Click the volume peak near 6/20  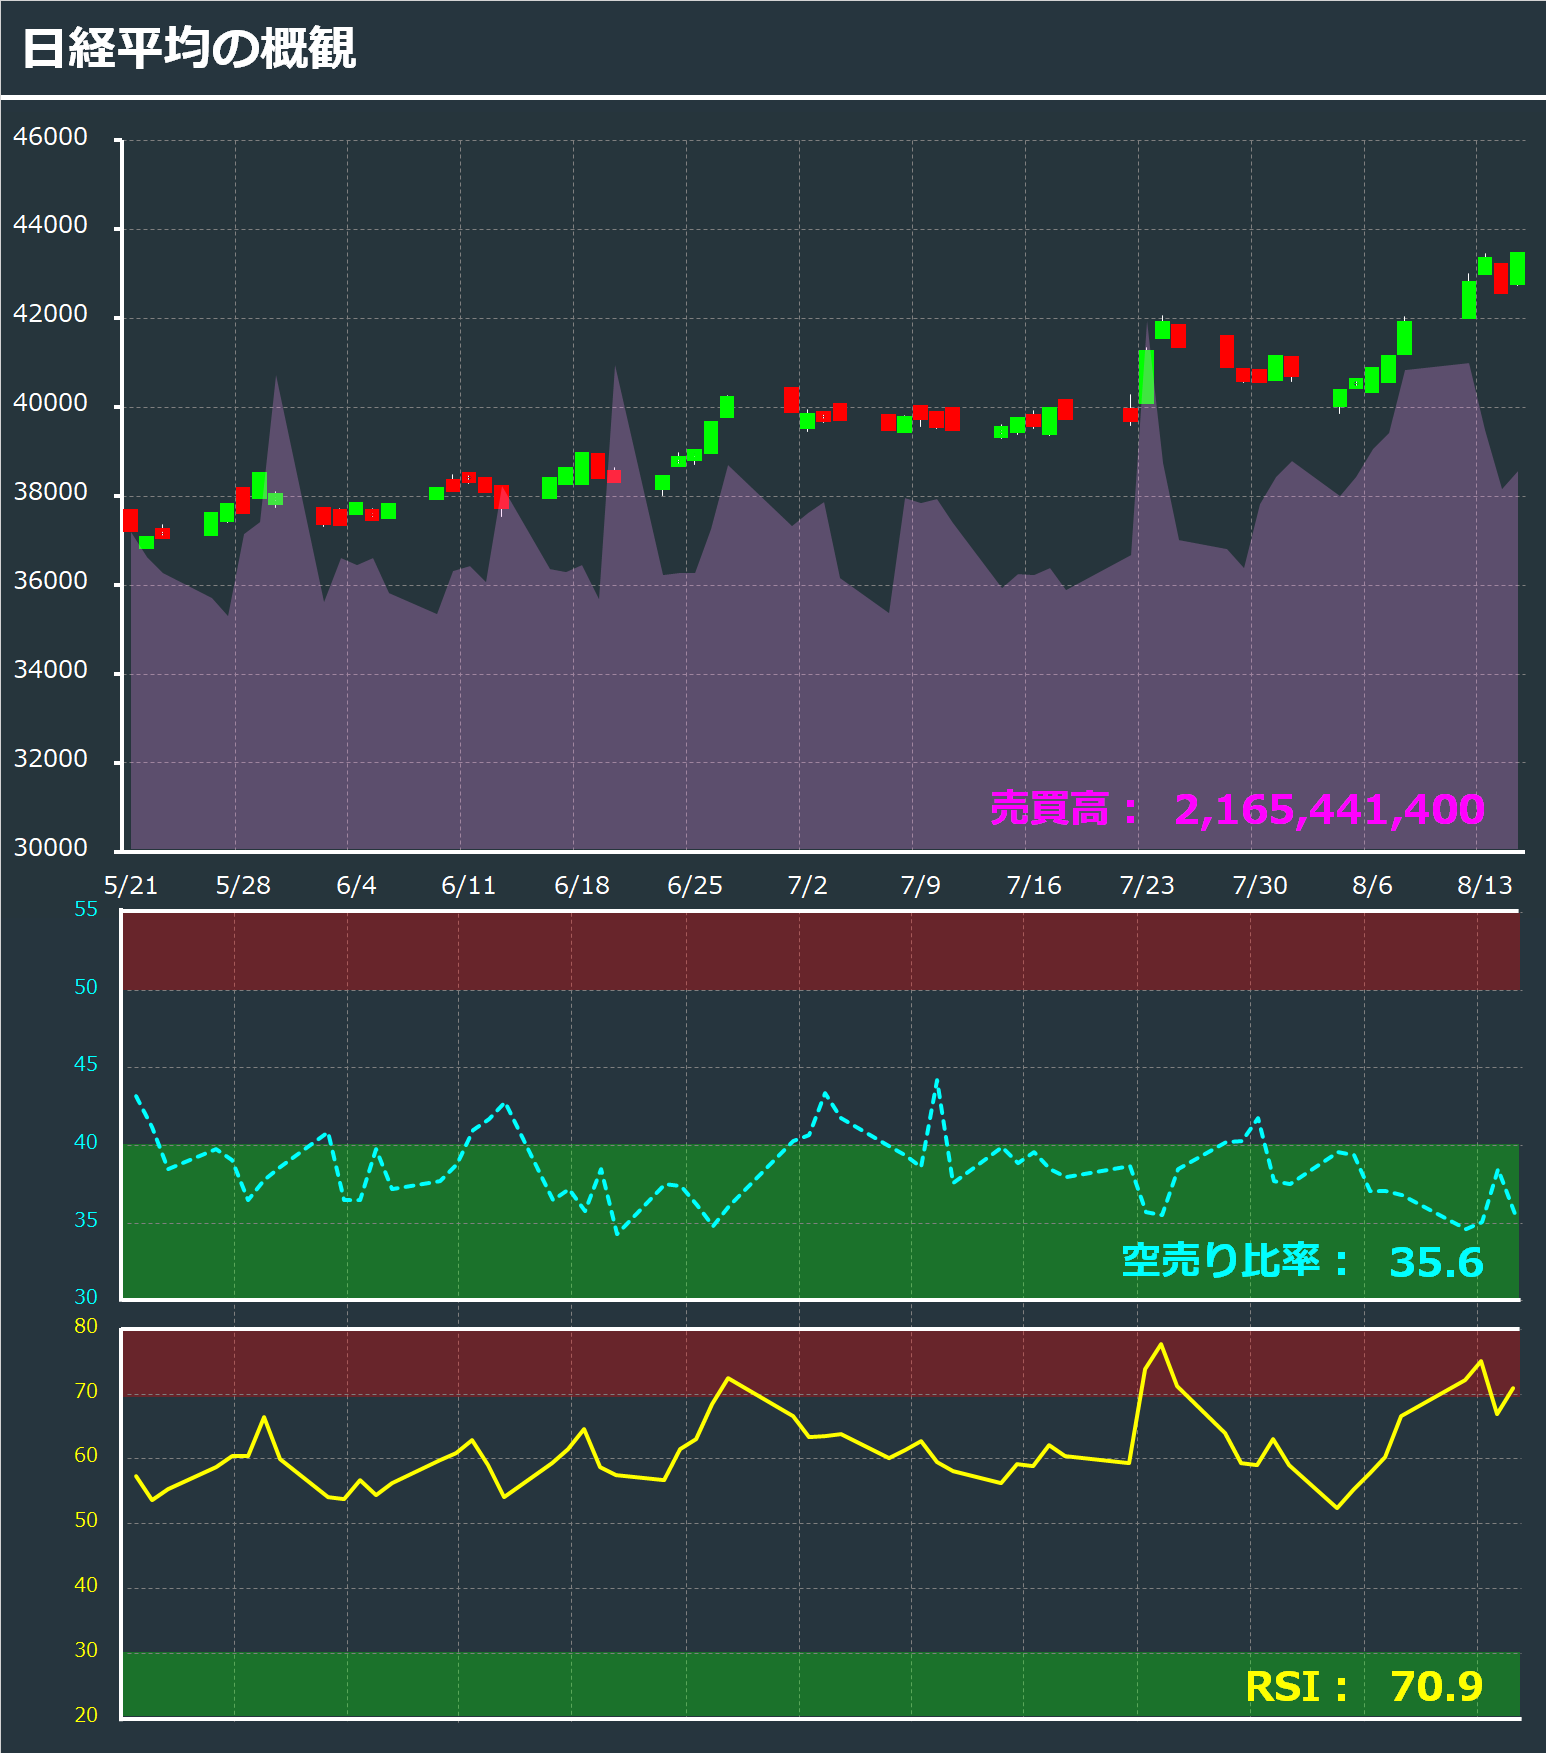(x=615, y=368)
